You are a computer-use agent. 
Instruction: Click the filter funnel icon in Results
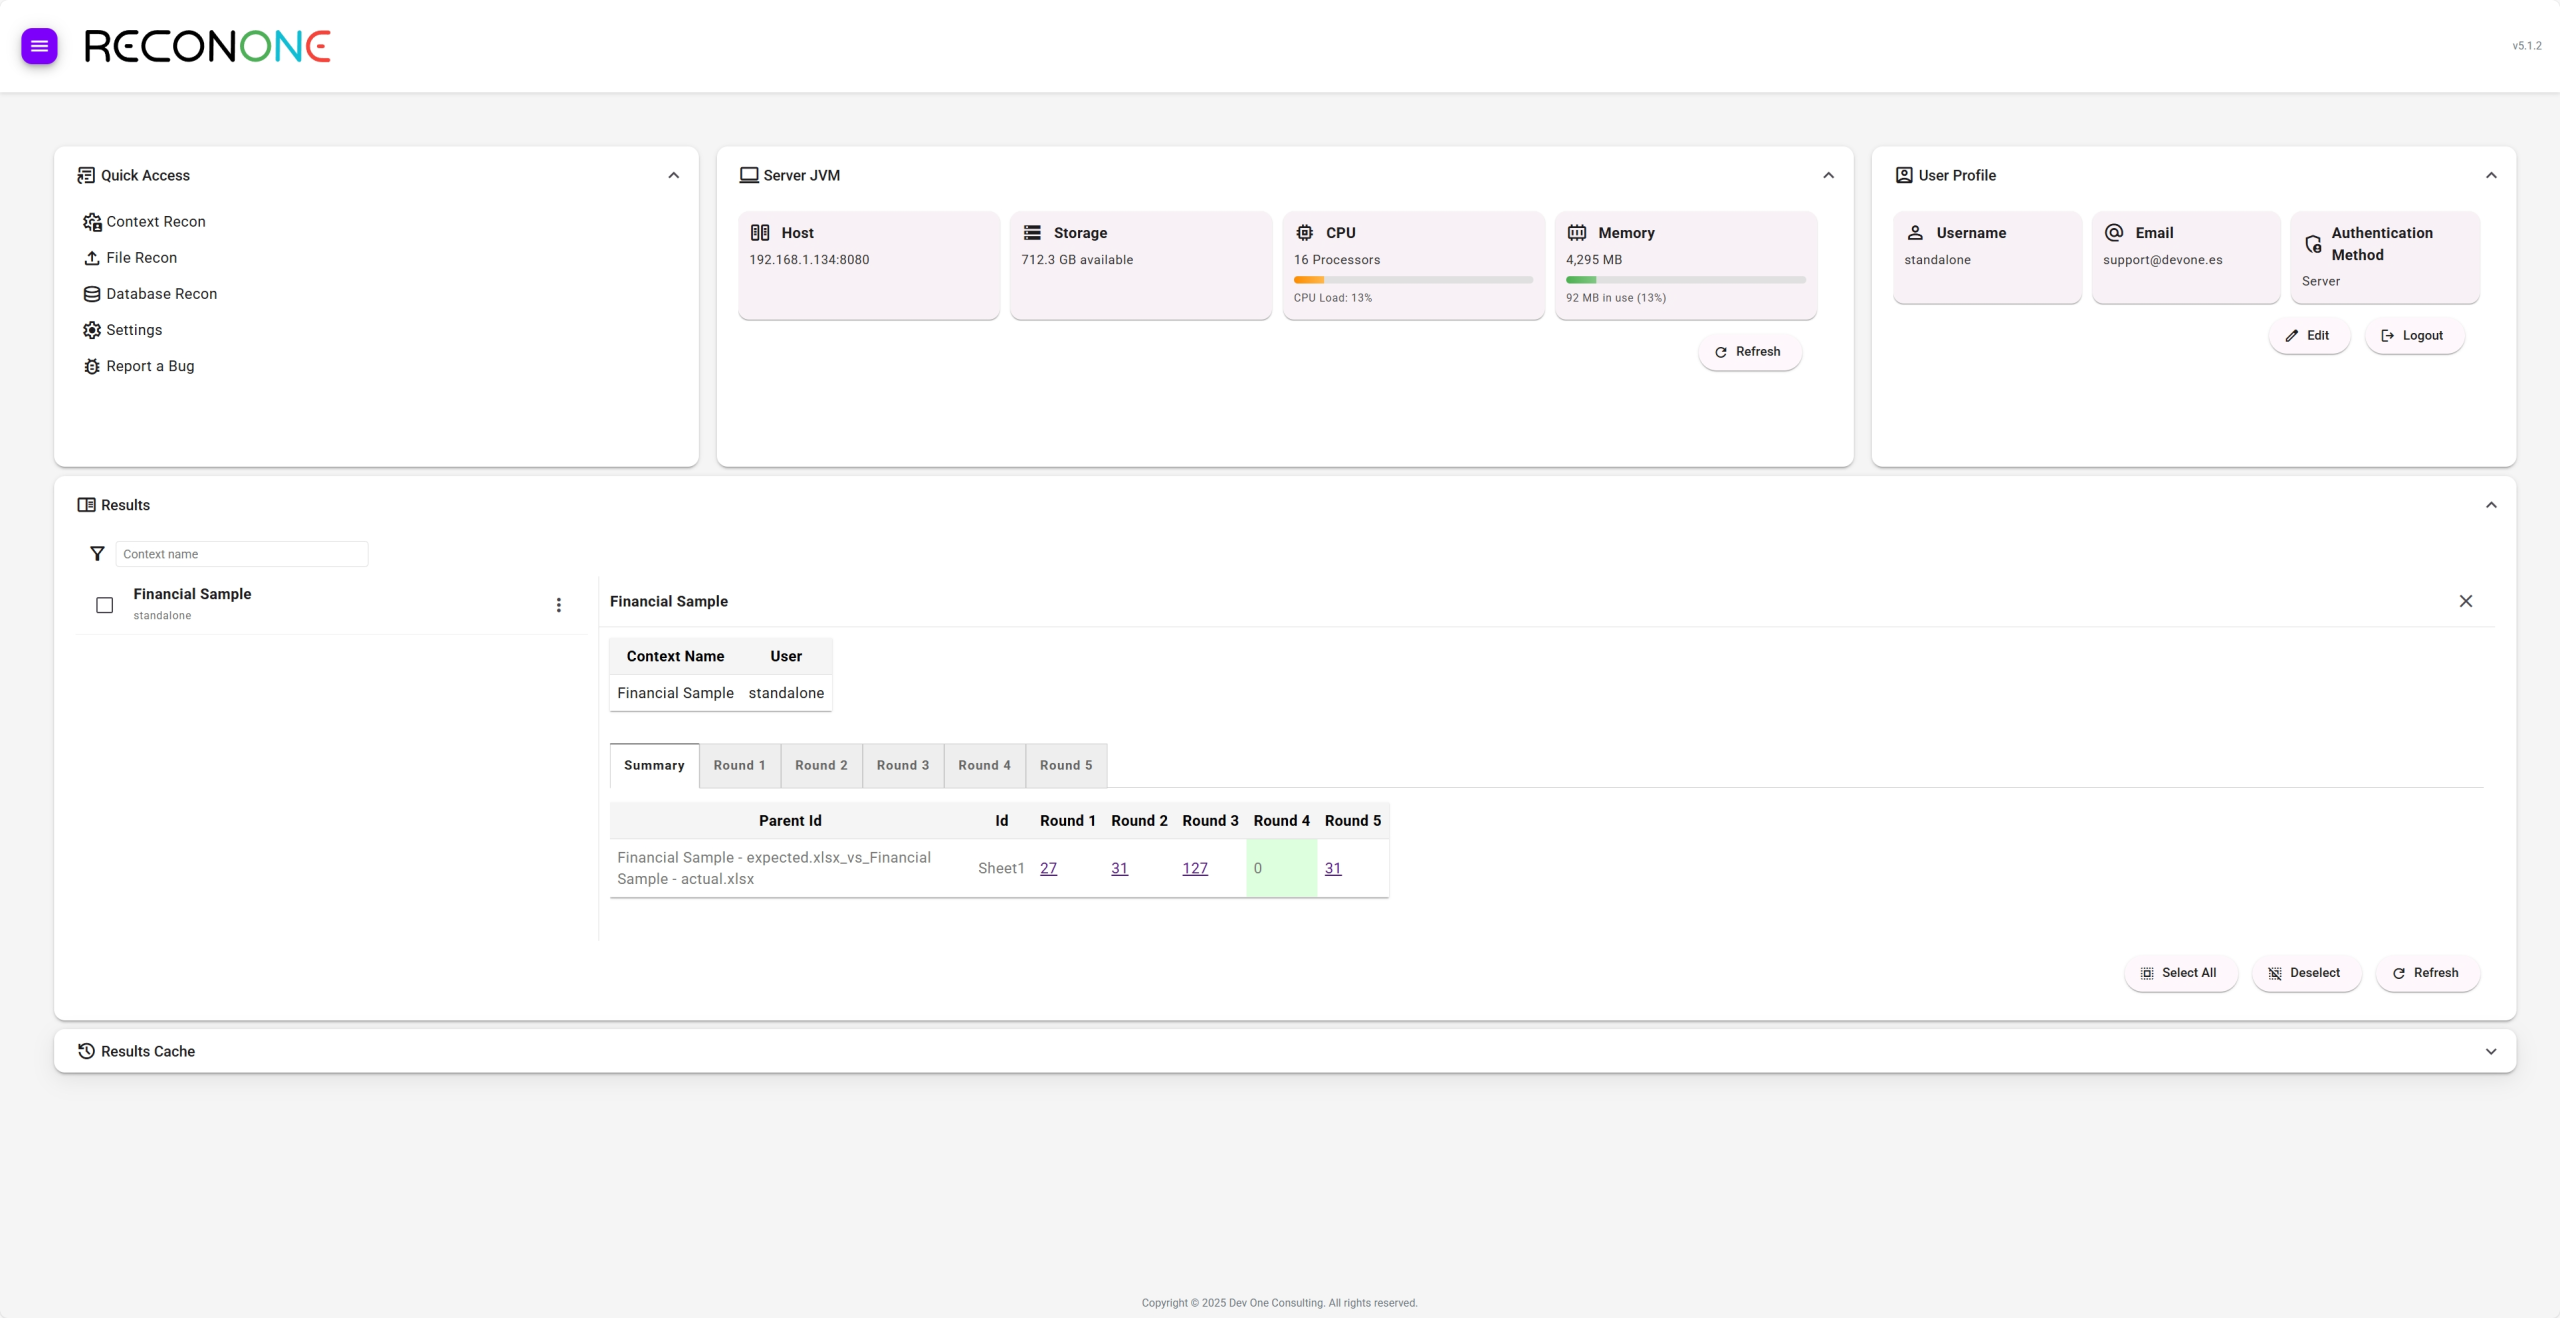coord(97,554)
